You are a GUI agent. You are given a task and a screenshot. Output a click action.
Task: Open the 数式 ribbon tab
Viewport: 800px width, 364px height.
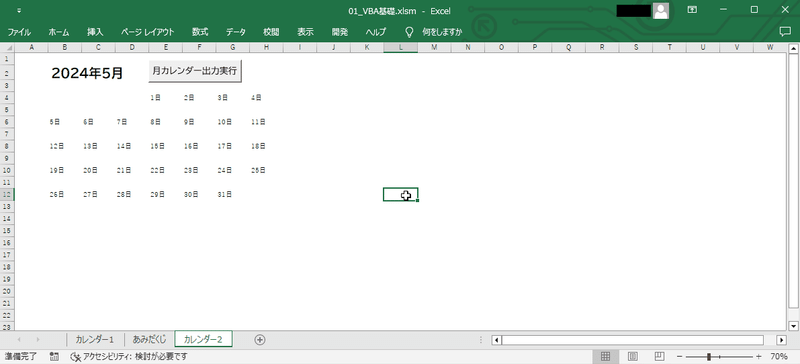pos(200,32)
